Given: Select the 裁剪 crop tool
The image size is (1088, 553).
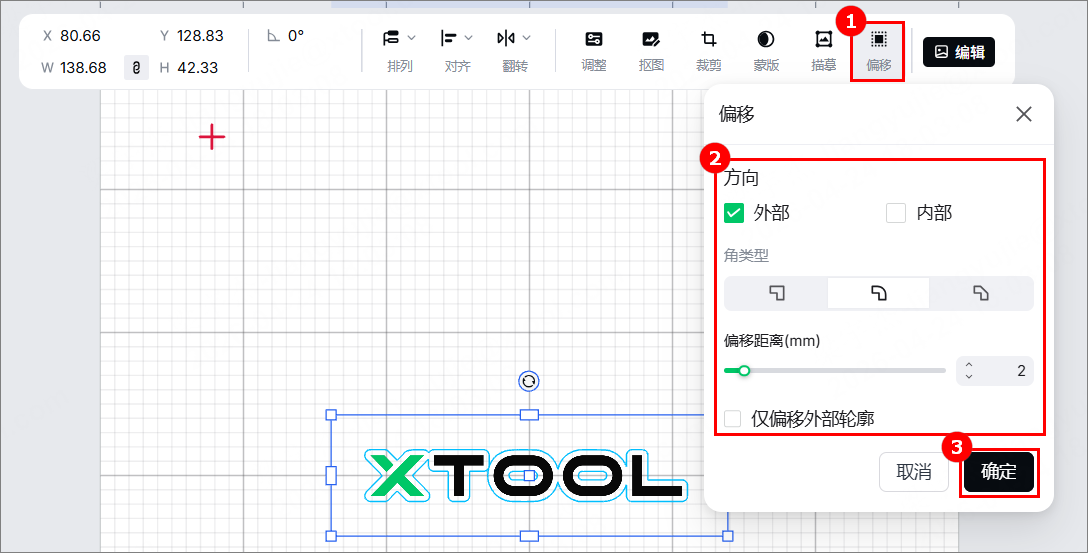Looking at the screenshot, I should click(708, 51).
